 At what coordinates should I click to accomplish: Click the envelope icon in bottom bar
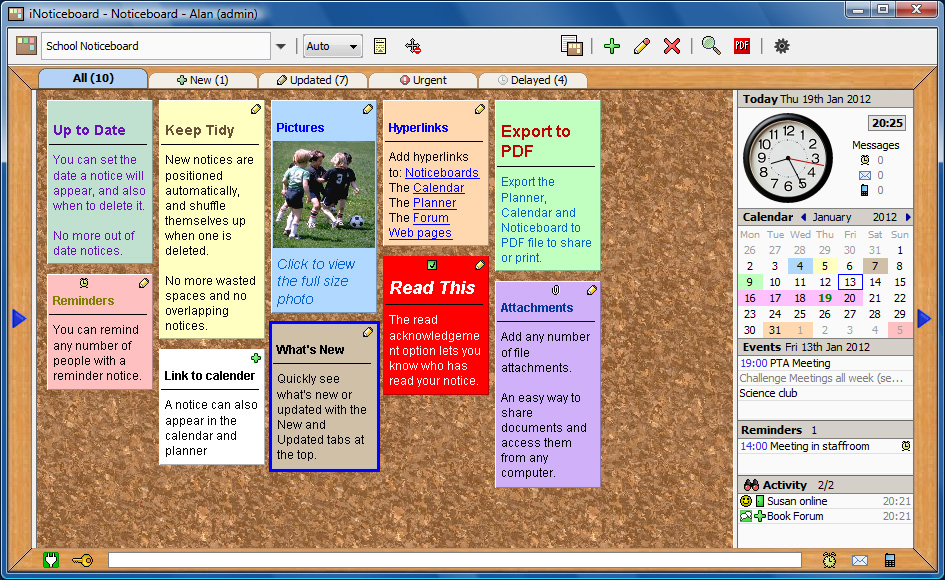tap(859, 560)
